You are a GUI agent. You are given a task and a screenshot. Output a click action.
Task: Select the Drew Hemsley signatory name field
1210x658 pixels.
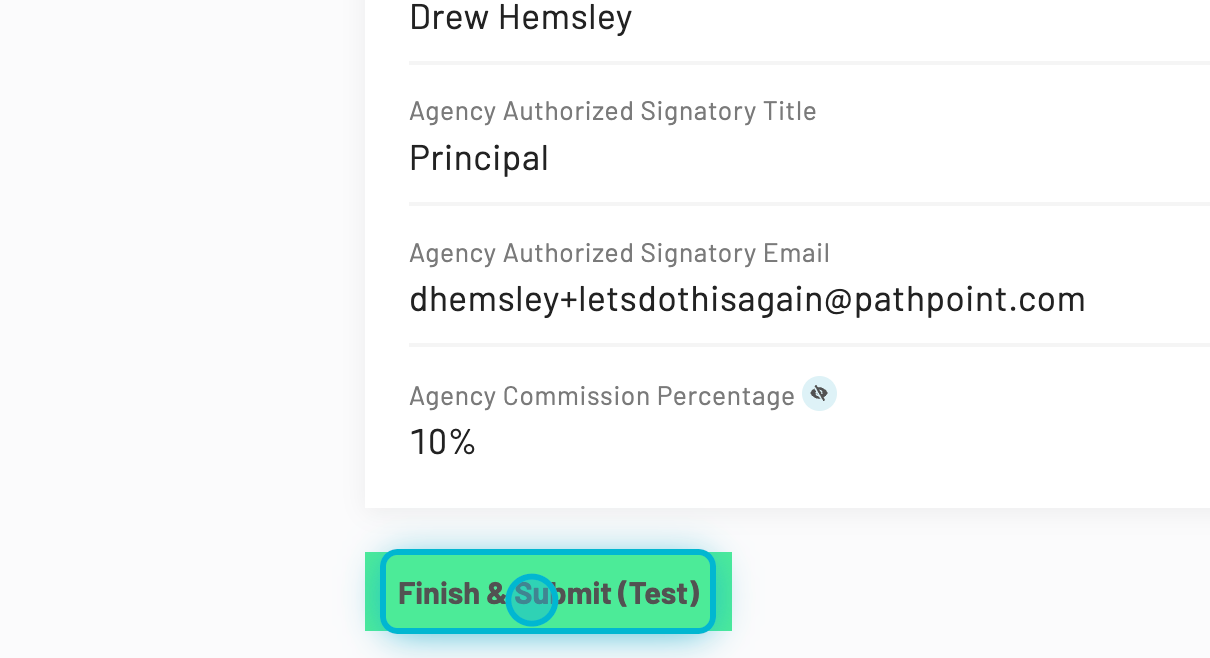point(520,18)
